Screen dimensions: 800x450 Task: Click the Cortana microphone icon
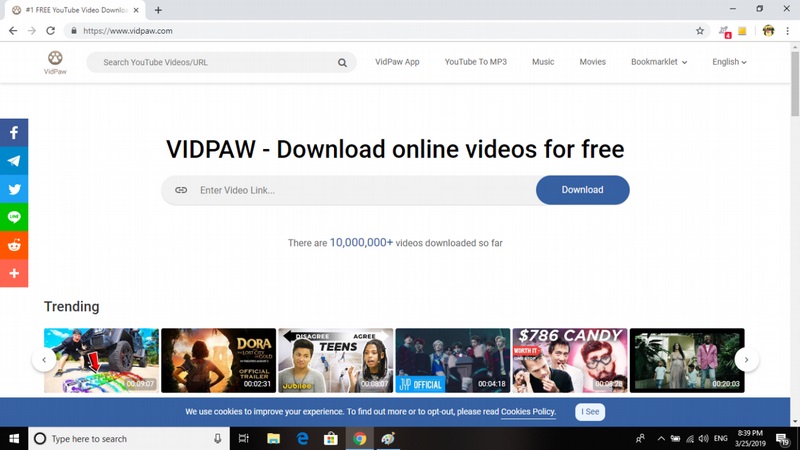[x=217, y=438]
